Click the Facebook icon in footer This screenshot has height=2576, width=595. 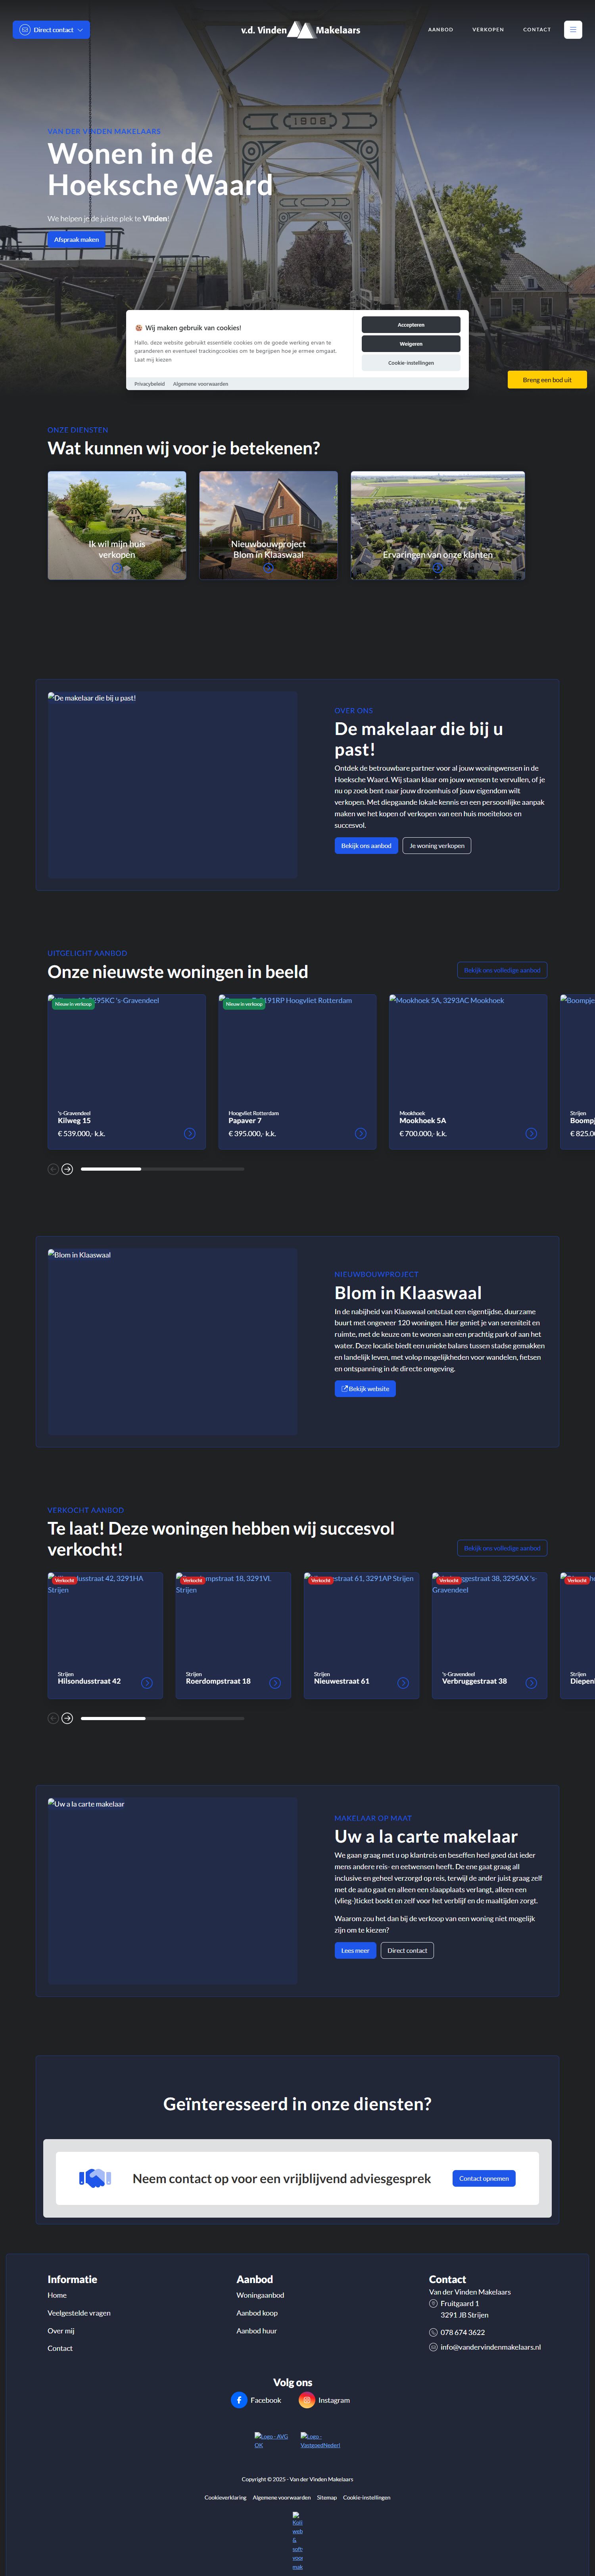click(x=239, y=2400)
